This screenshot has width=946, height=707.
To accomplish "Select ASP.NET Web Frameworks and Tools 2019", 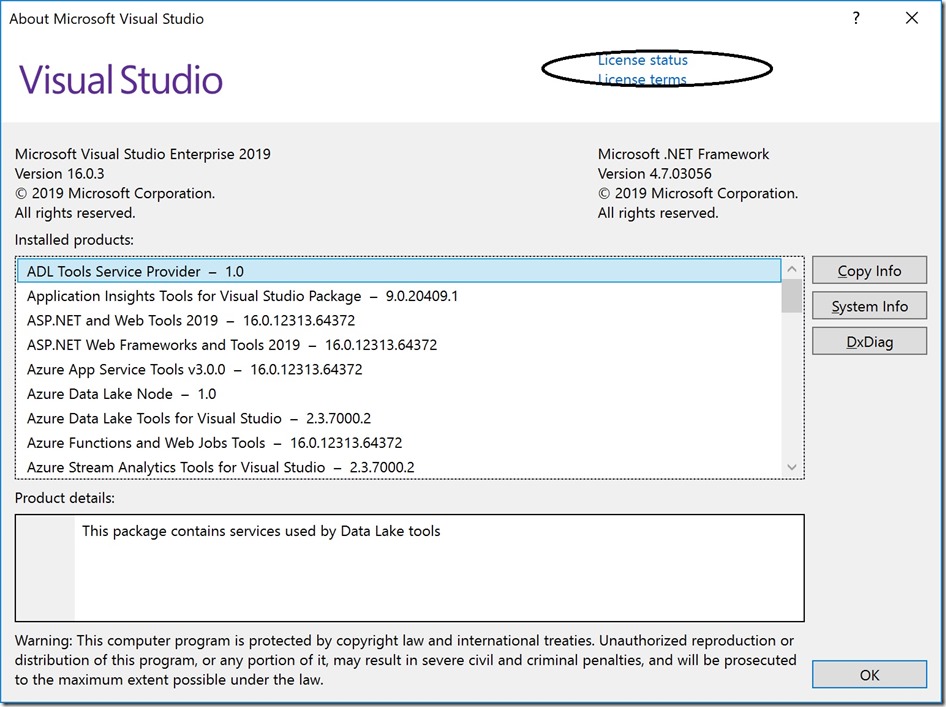I will 399,345.
